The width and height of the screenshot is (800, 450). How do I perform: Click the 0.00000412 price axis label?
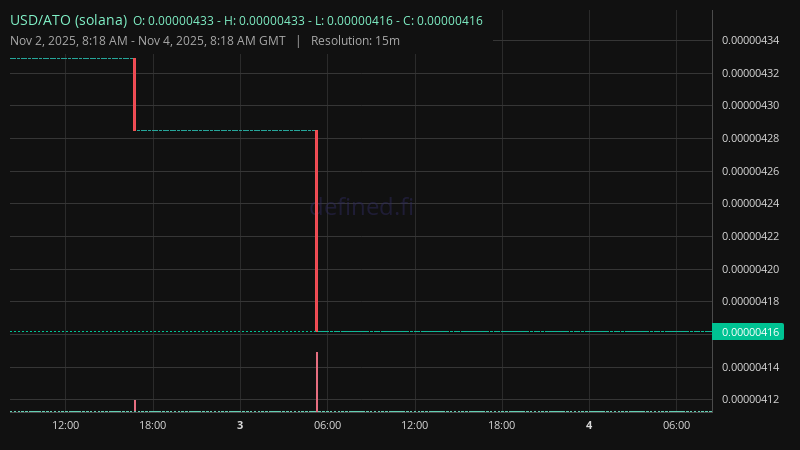750,400
